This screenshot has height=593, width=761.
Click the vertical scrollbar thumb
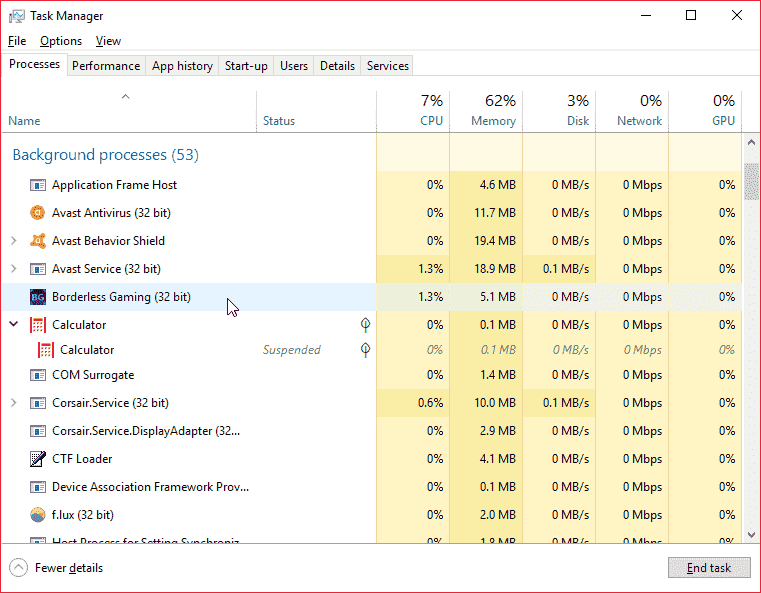(751, 182)
